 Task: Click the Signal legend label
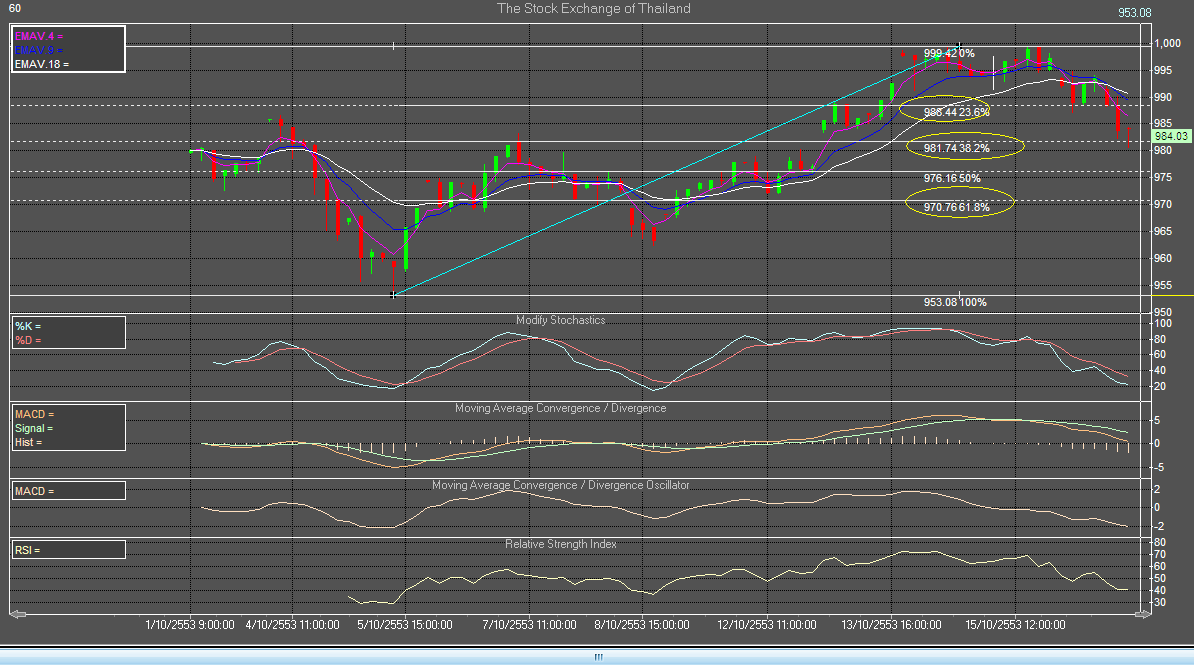pyautogui.click(x=34, y=428)
